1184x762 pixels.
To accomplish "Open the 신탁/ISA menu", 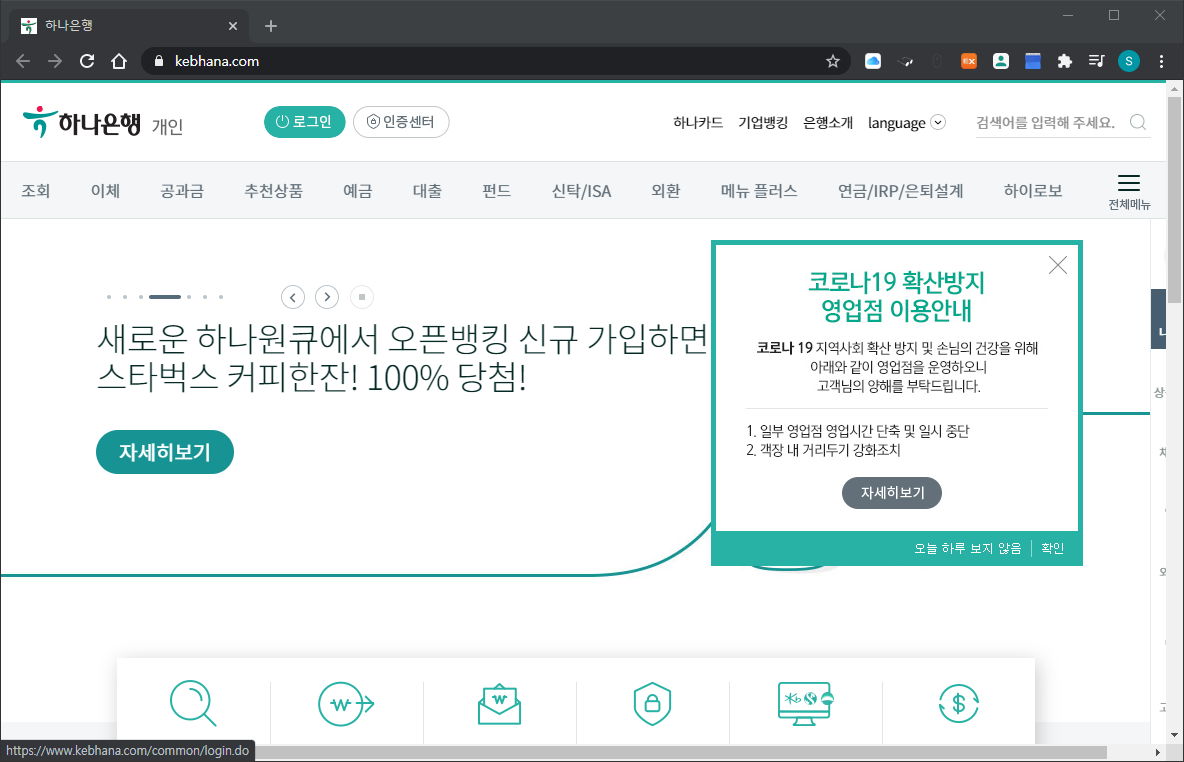I will pyautogui.click(x=581, y=191).
